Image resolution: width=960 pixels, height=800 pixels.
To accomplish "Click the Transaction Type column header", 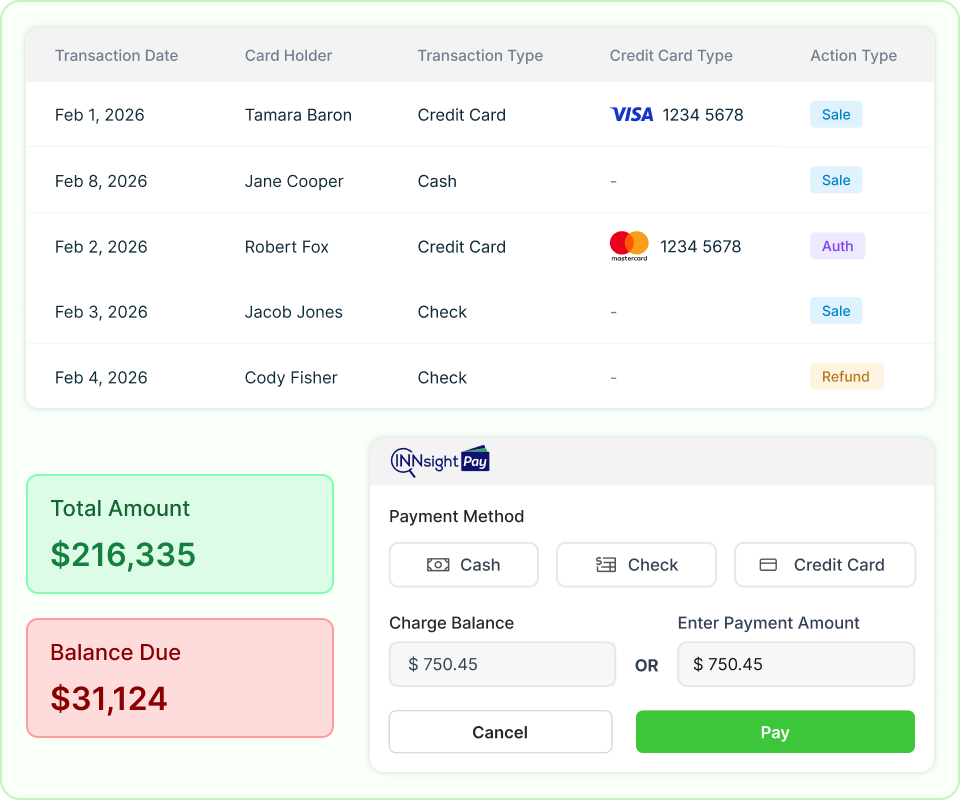I will tap(480, 56).
